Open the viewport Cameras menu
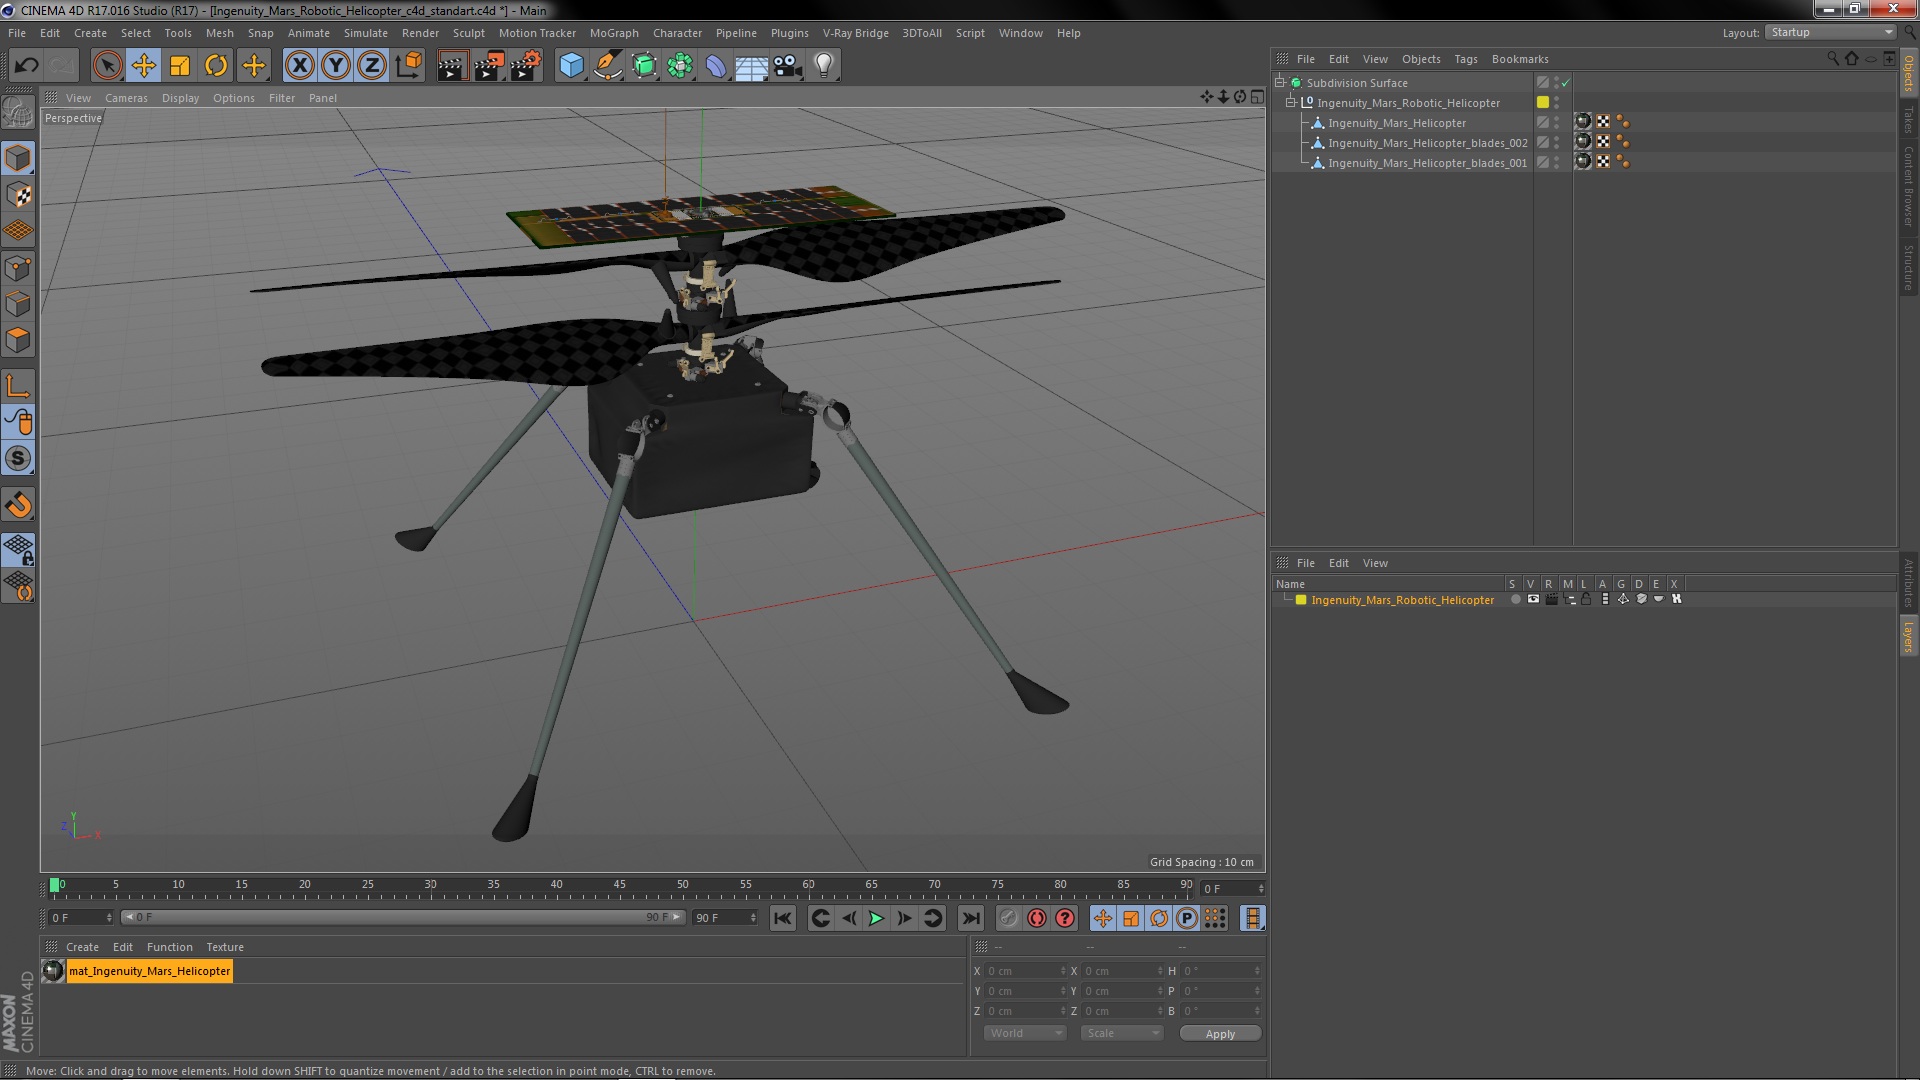 (x=126, y=98)
